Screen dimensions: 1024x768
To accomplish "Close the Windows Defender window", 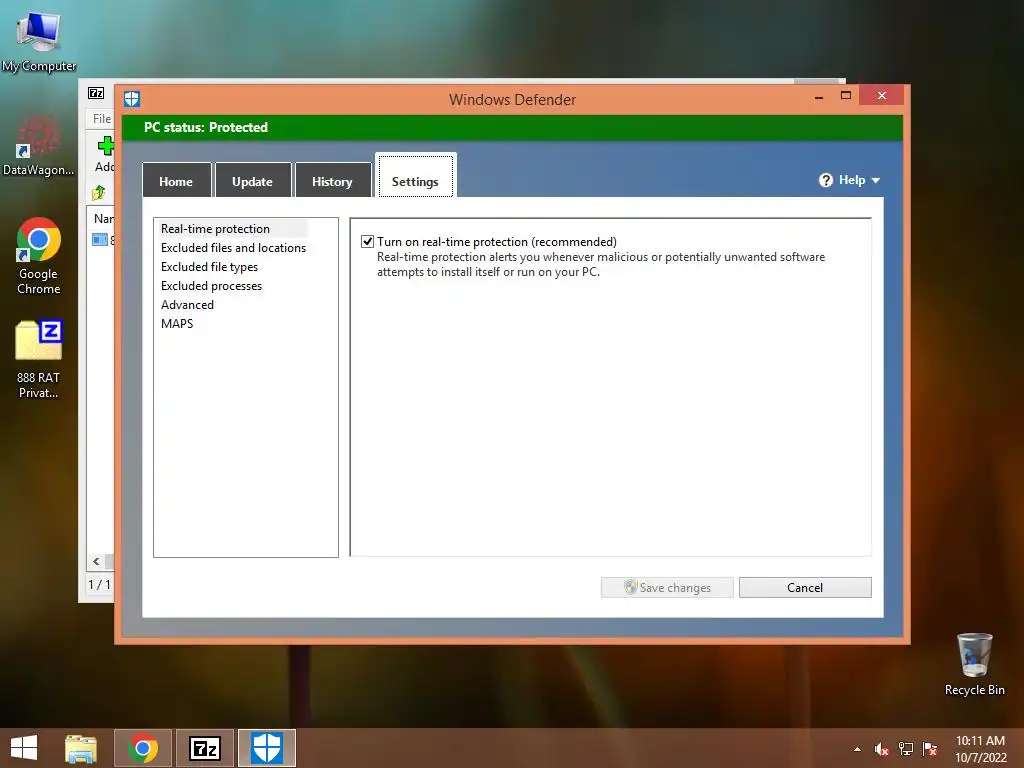I will tap(882, 96).
